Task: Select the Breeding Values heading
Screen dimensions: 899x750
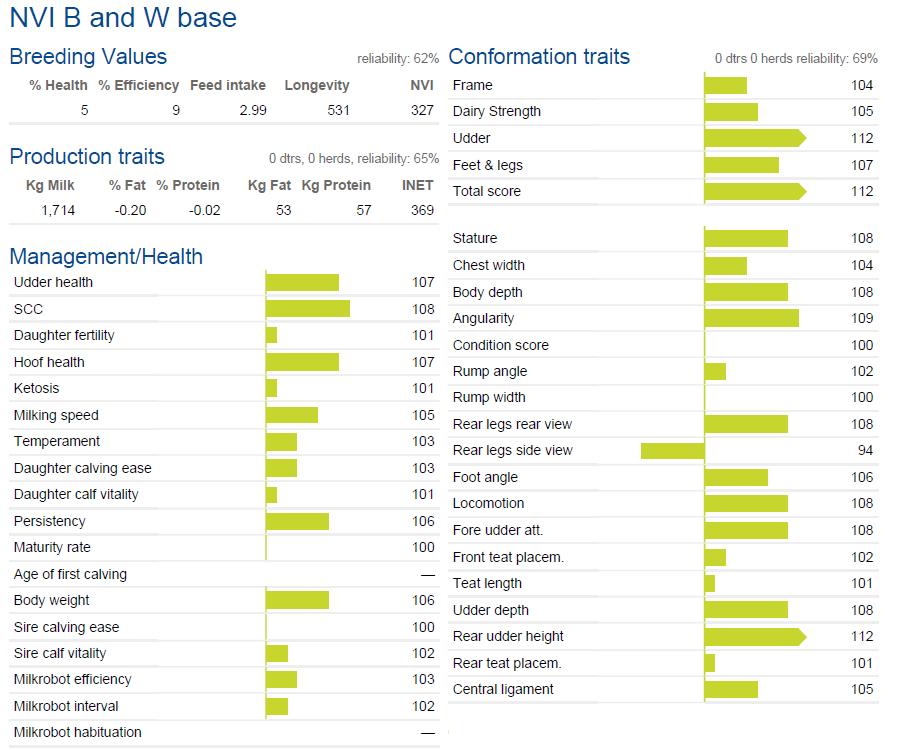Action: click(88, 57)
